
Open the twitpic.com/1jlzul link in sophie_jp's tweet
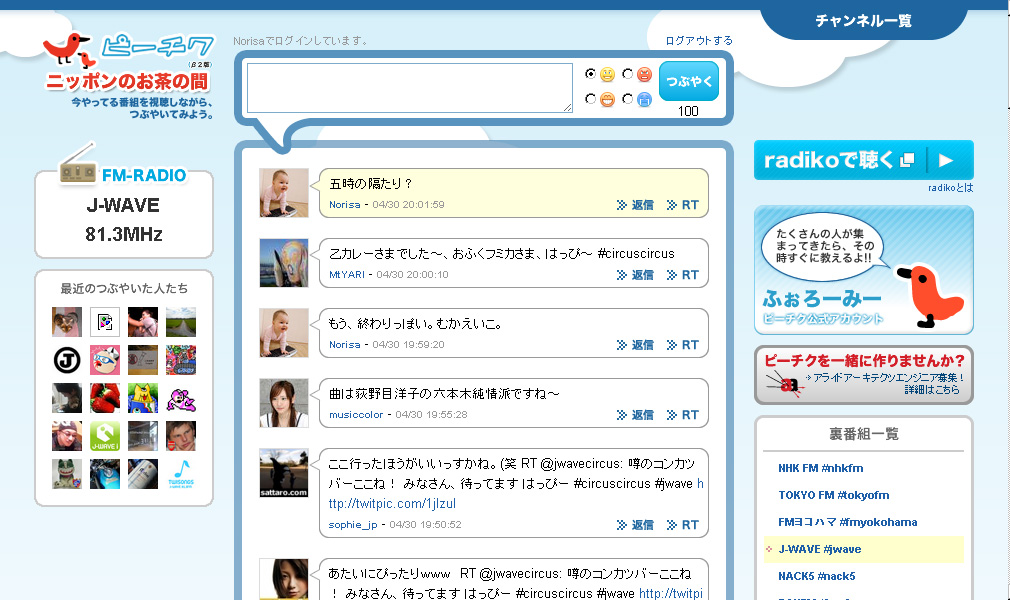[x=392, y=504]
